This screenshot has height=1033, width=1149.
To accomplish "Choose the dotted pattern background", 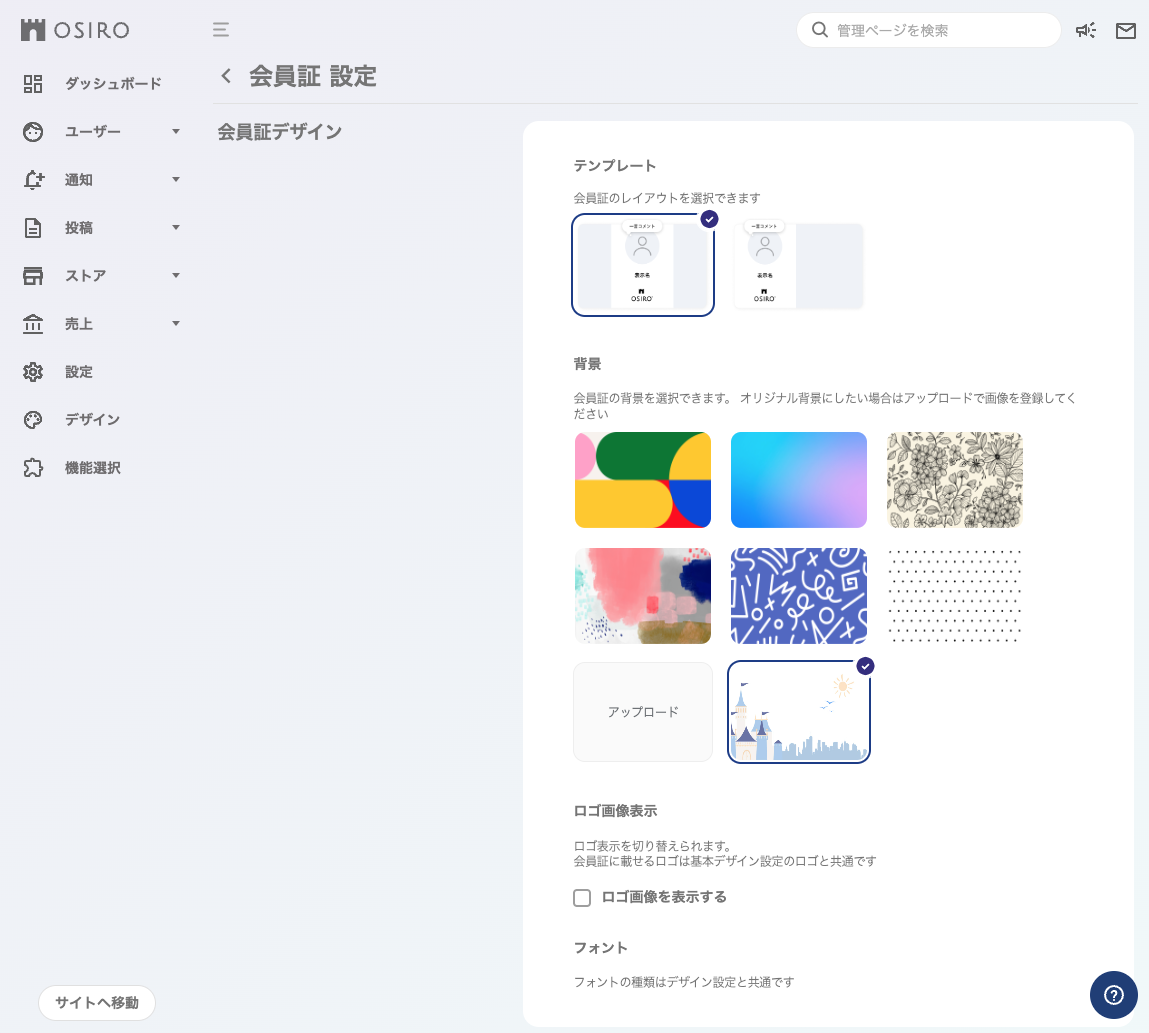I will (954, 596).
